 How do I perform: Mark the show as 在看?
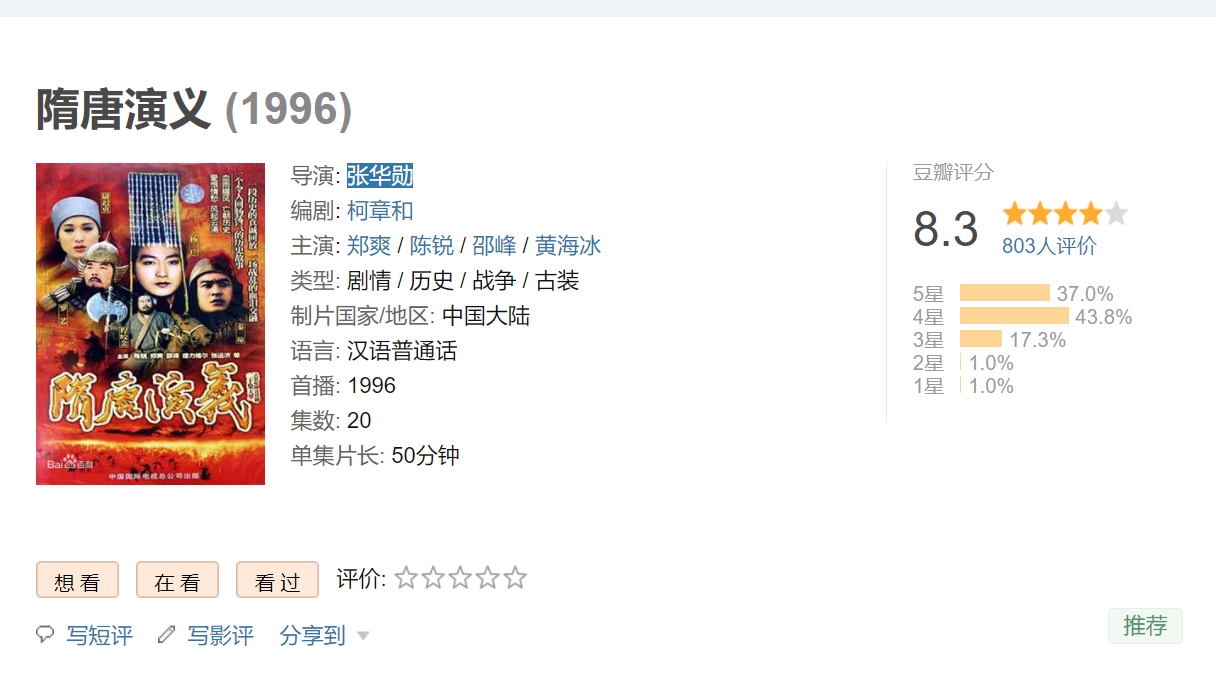click(x=177, y=580)
